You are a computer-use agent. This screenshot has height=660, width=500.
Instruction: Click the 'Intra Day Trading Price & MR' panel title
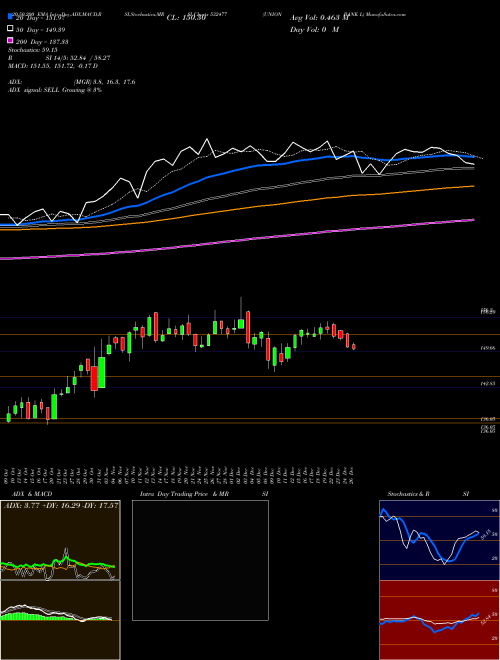[x=184, y=494]
